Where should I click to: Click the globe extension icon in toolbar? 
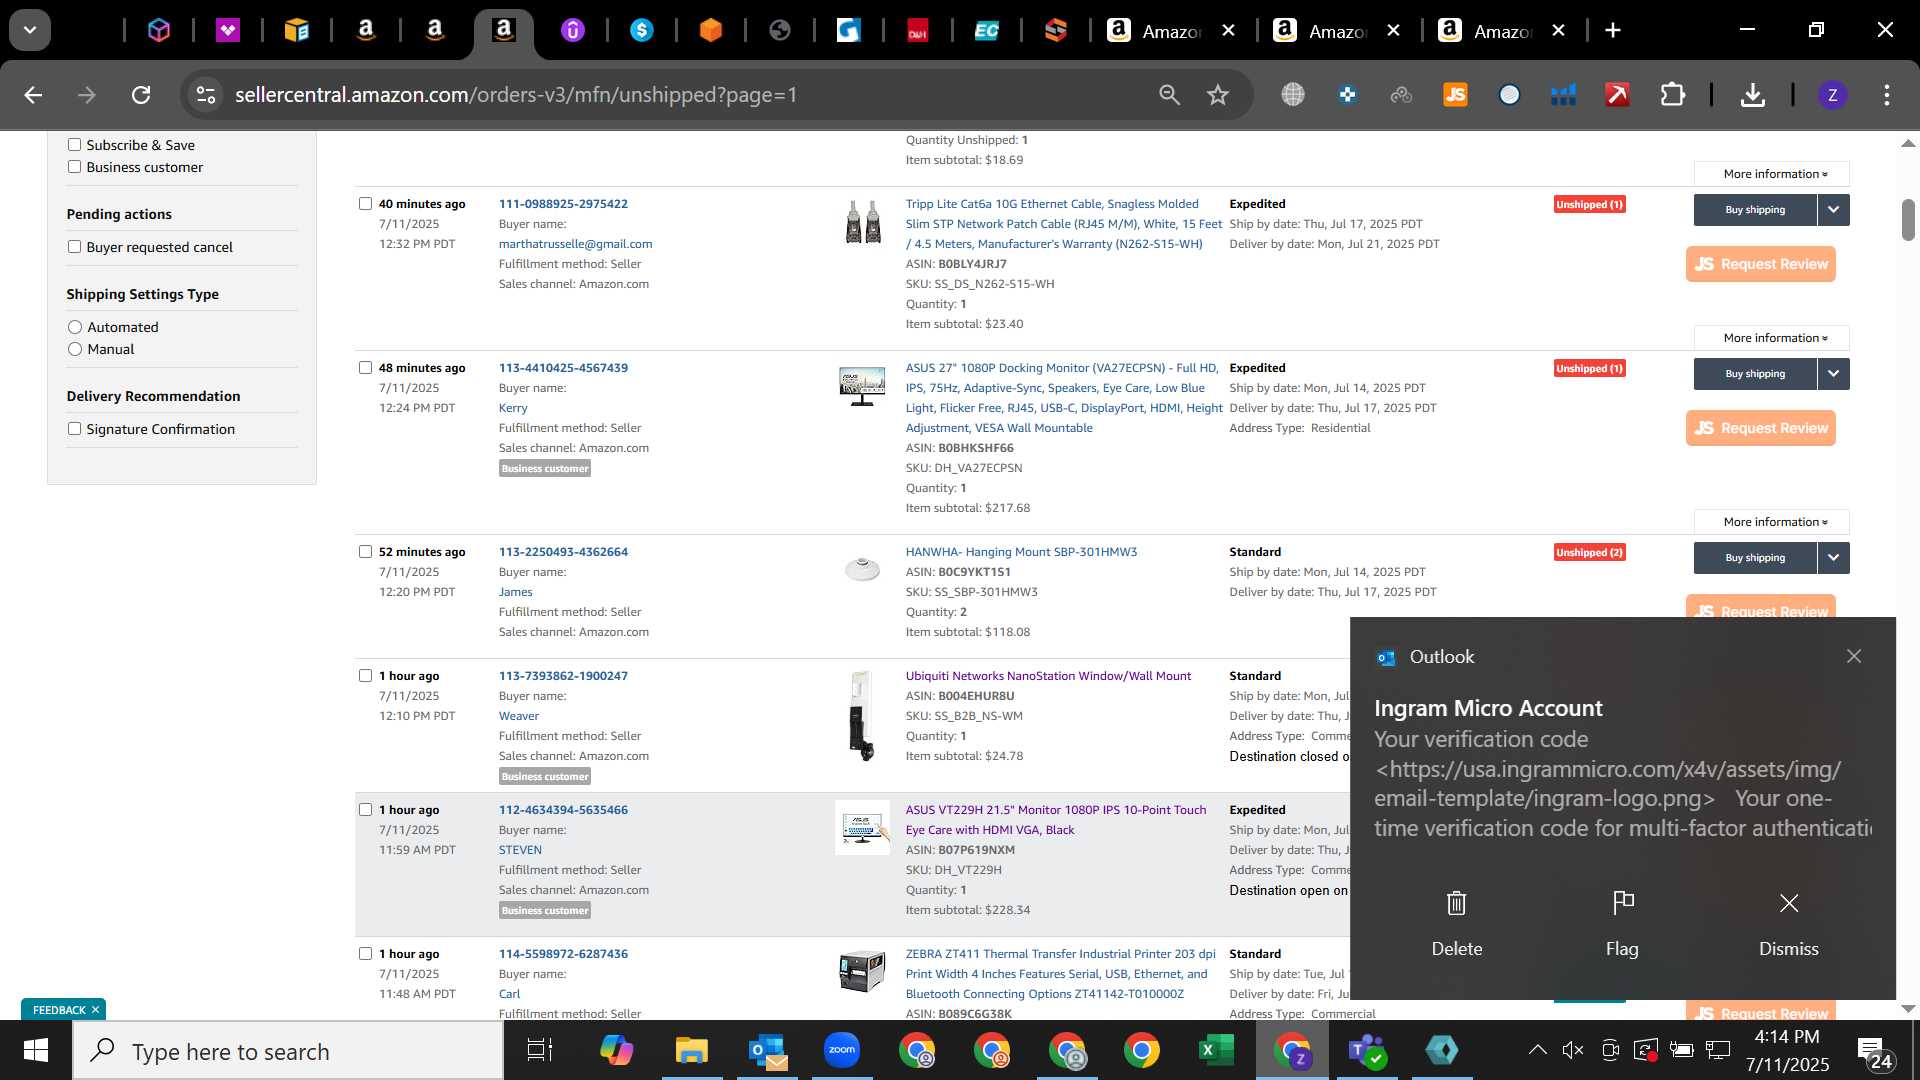click(x=1293, y=95)
